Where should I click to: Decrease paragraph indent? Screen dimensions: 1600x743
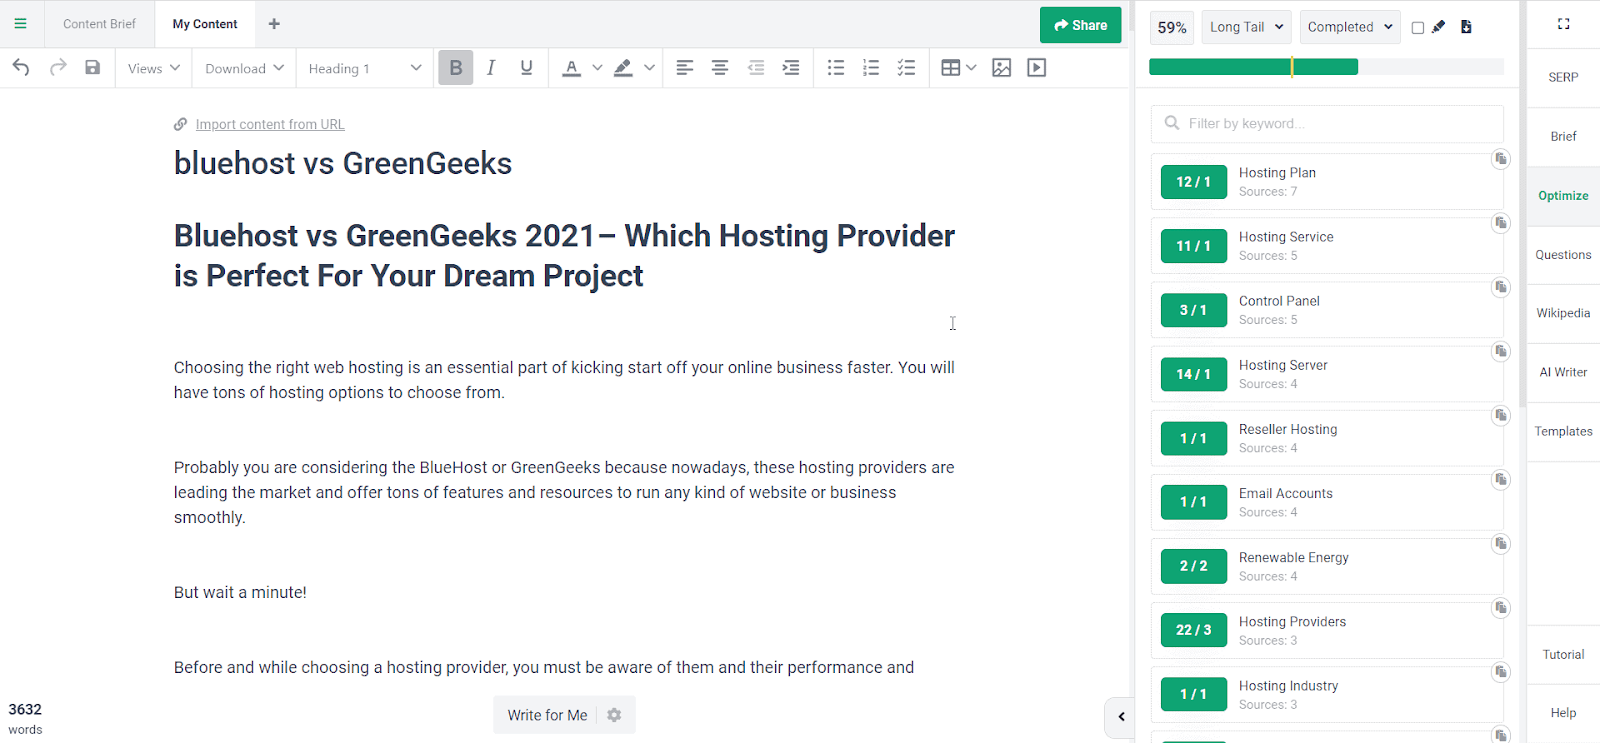click(x=756, y=68)
